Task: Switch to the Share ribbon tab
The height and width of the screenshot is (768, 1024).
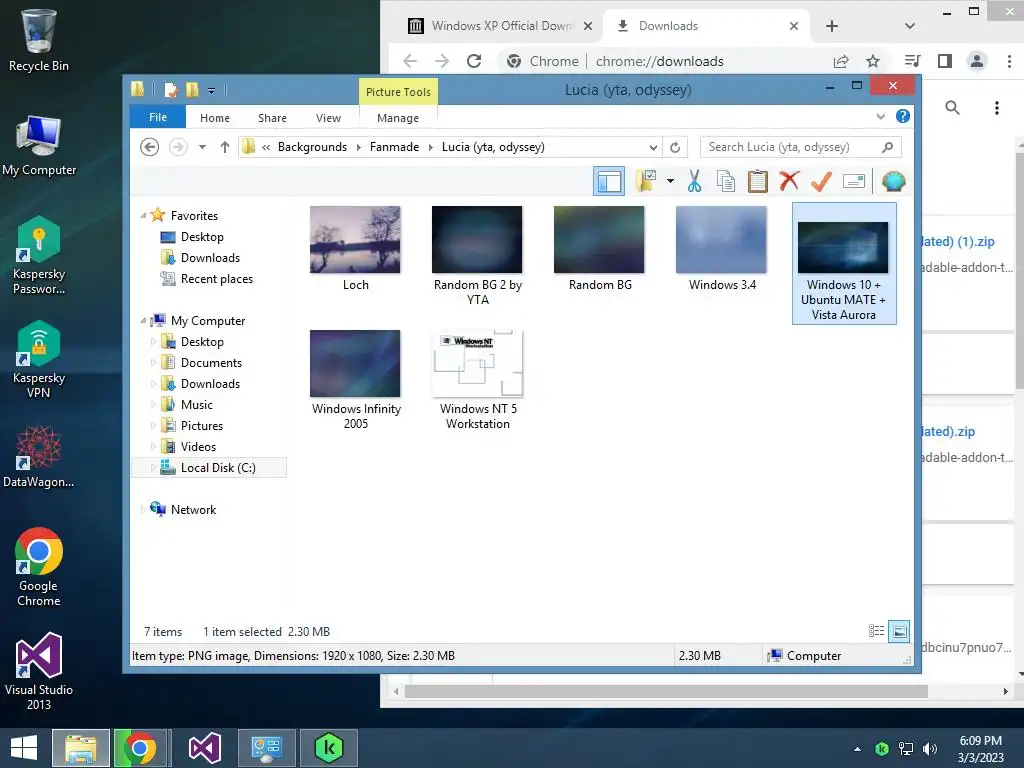Action: pos(272,118)
